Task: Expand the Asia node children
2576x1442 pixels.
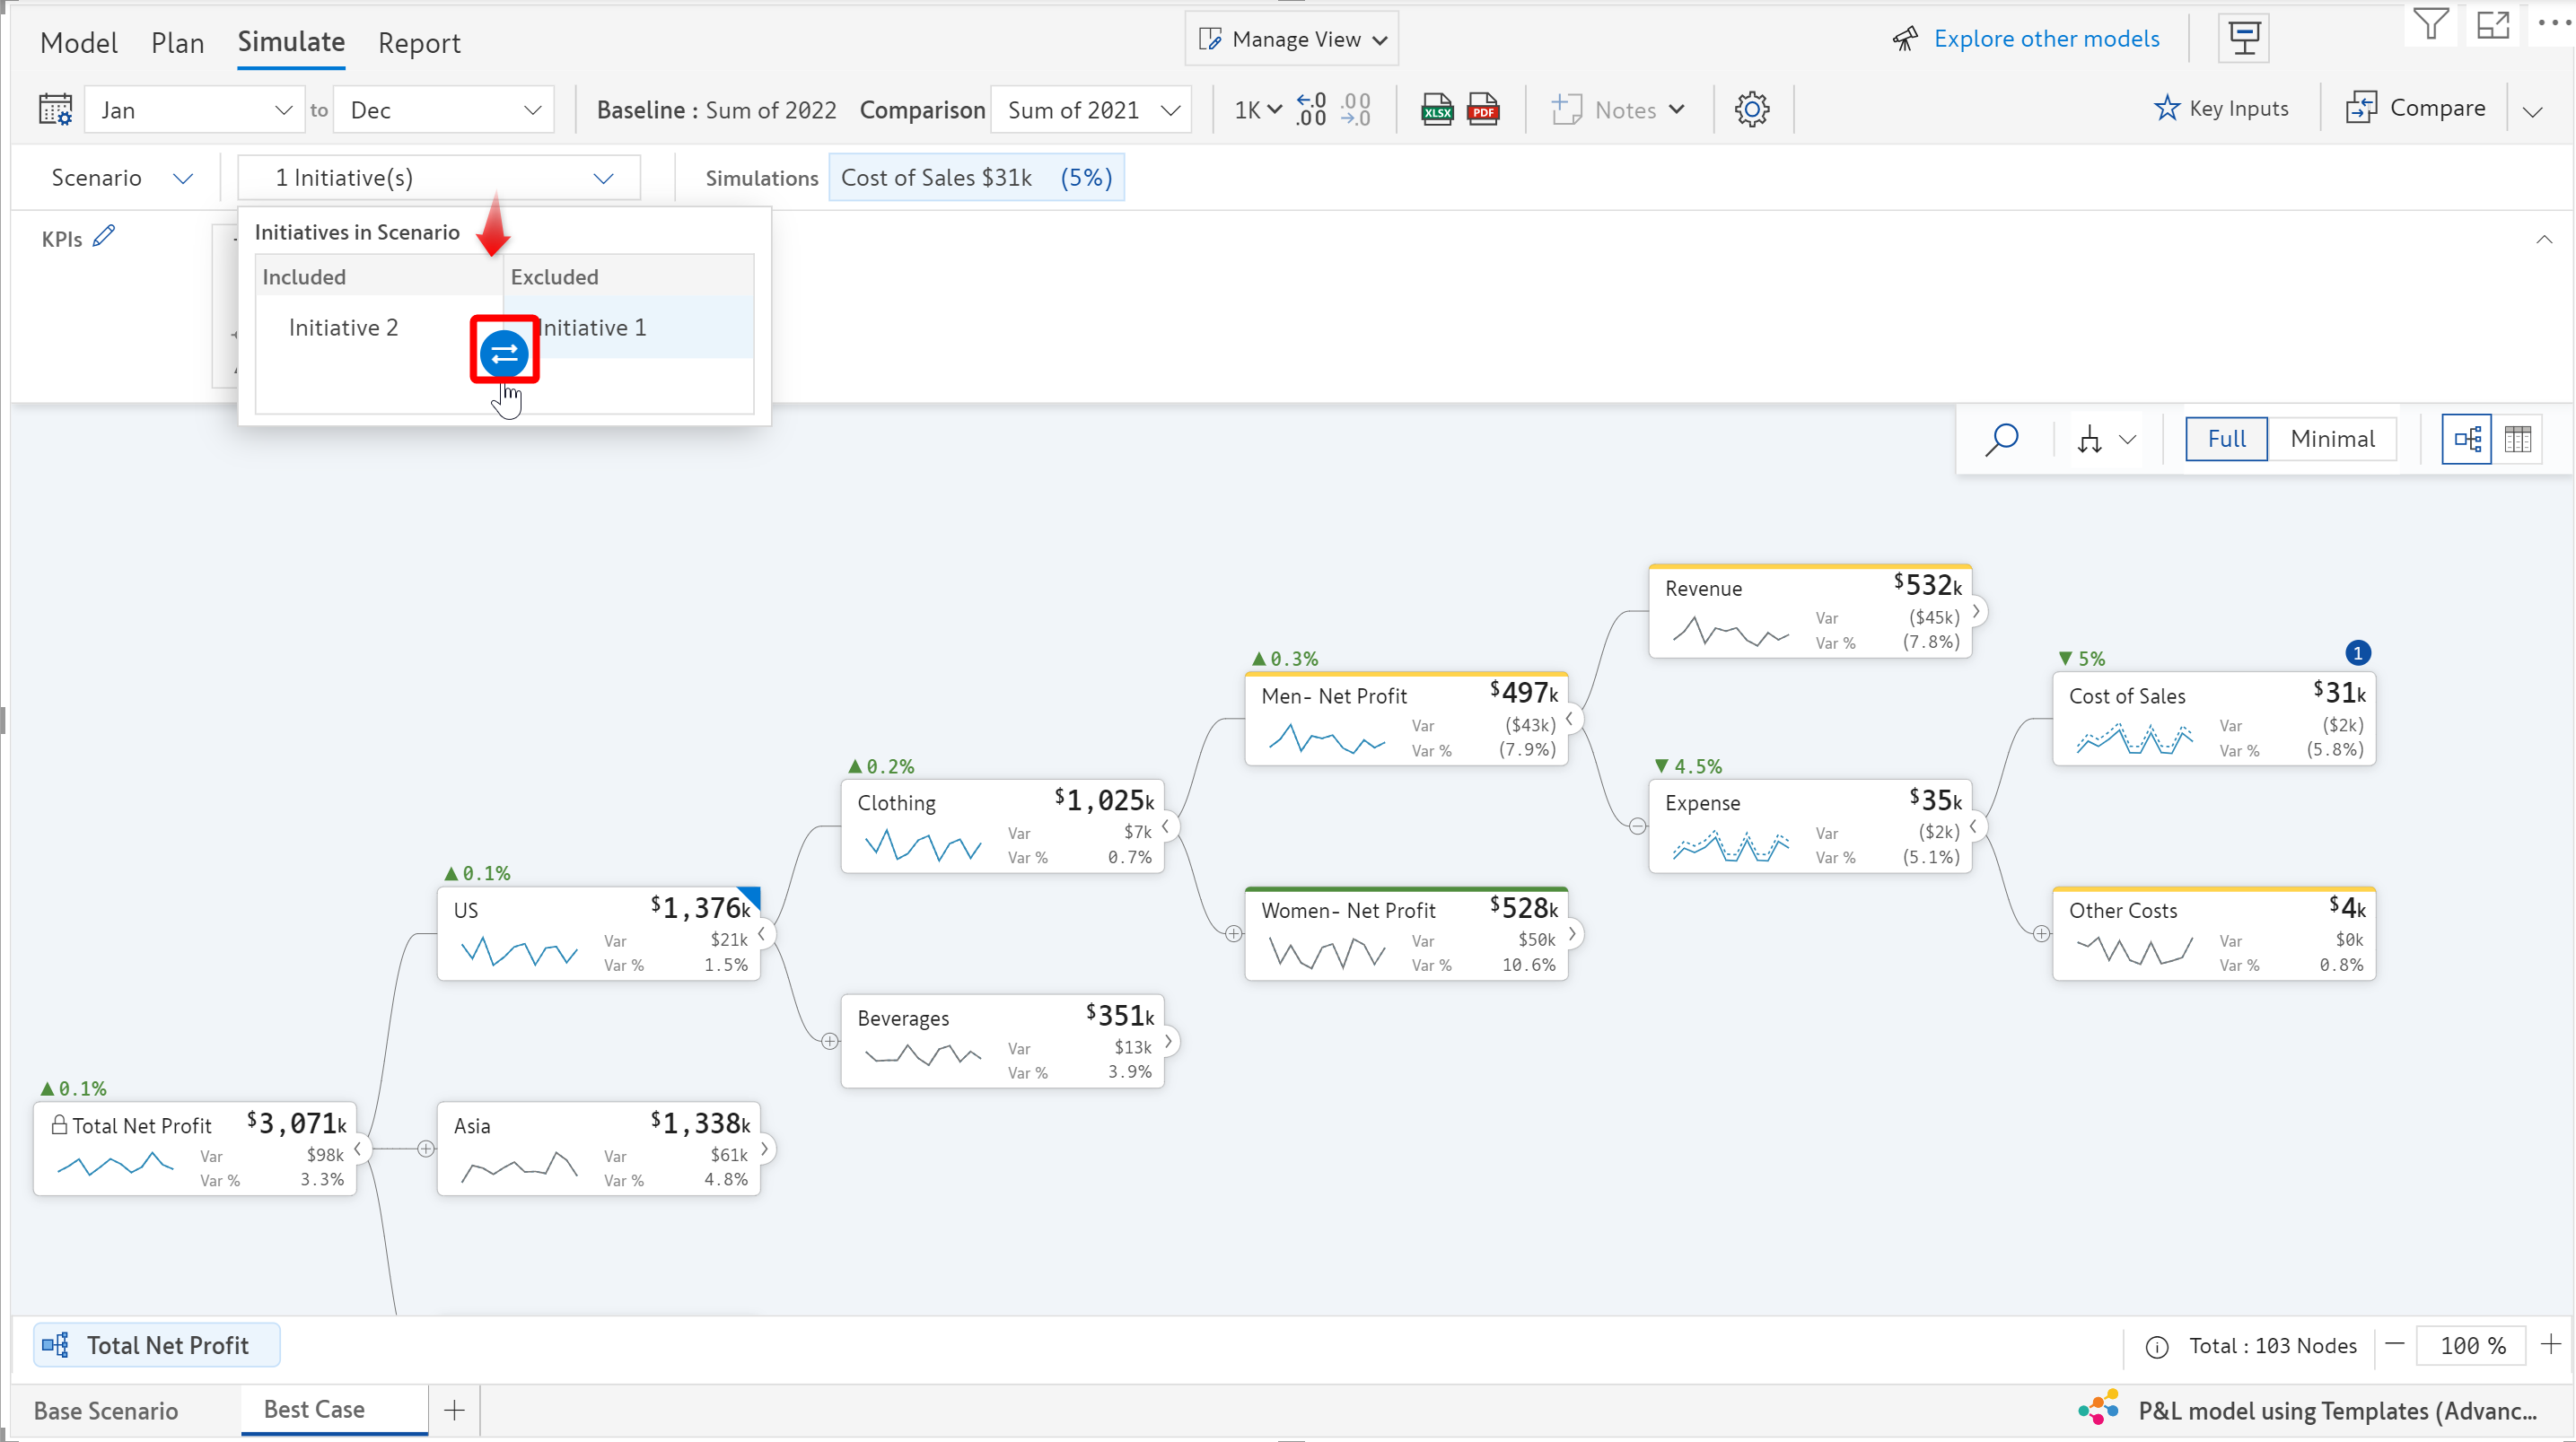Action: pos(765,1149)
